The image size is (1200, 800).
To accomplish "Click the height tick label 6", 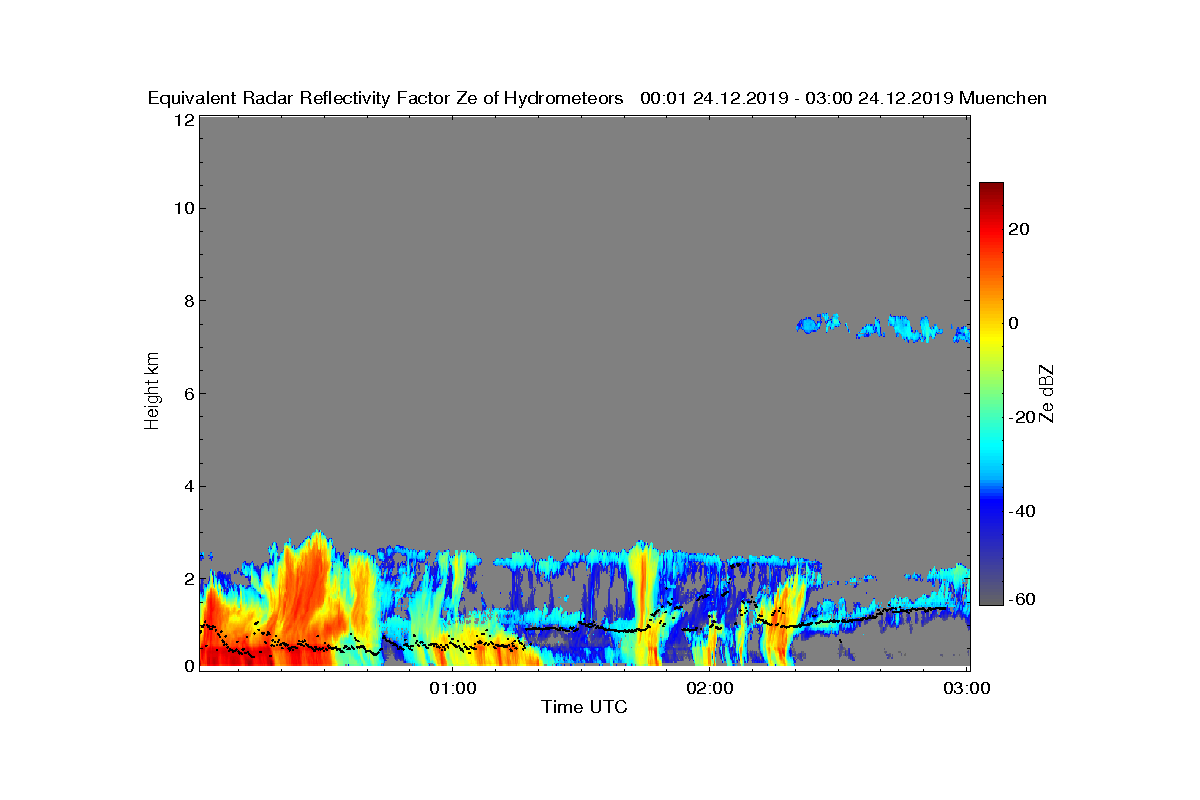I will coord(187,393).
